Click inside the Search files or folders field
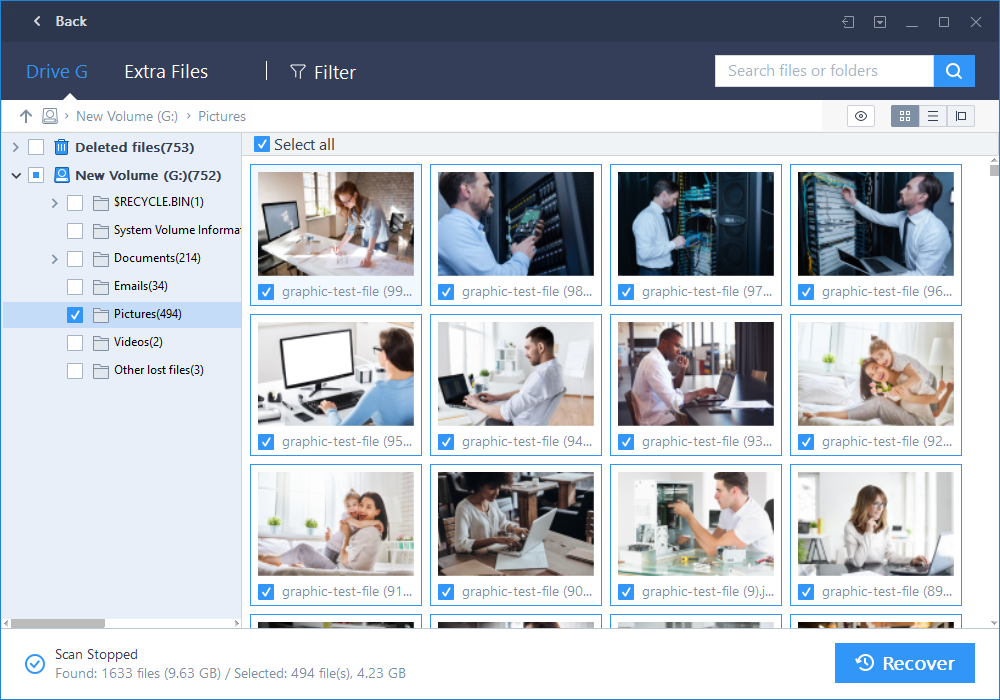 pyautogui.click(x=820, y=71)
